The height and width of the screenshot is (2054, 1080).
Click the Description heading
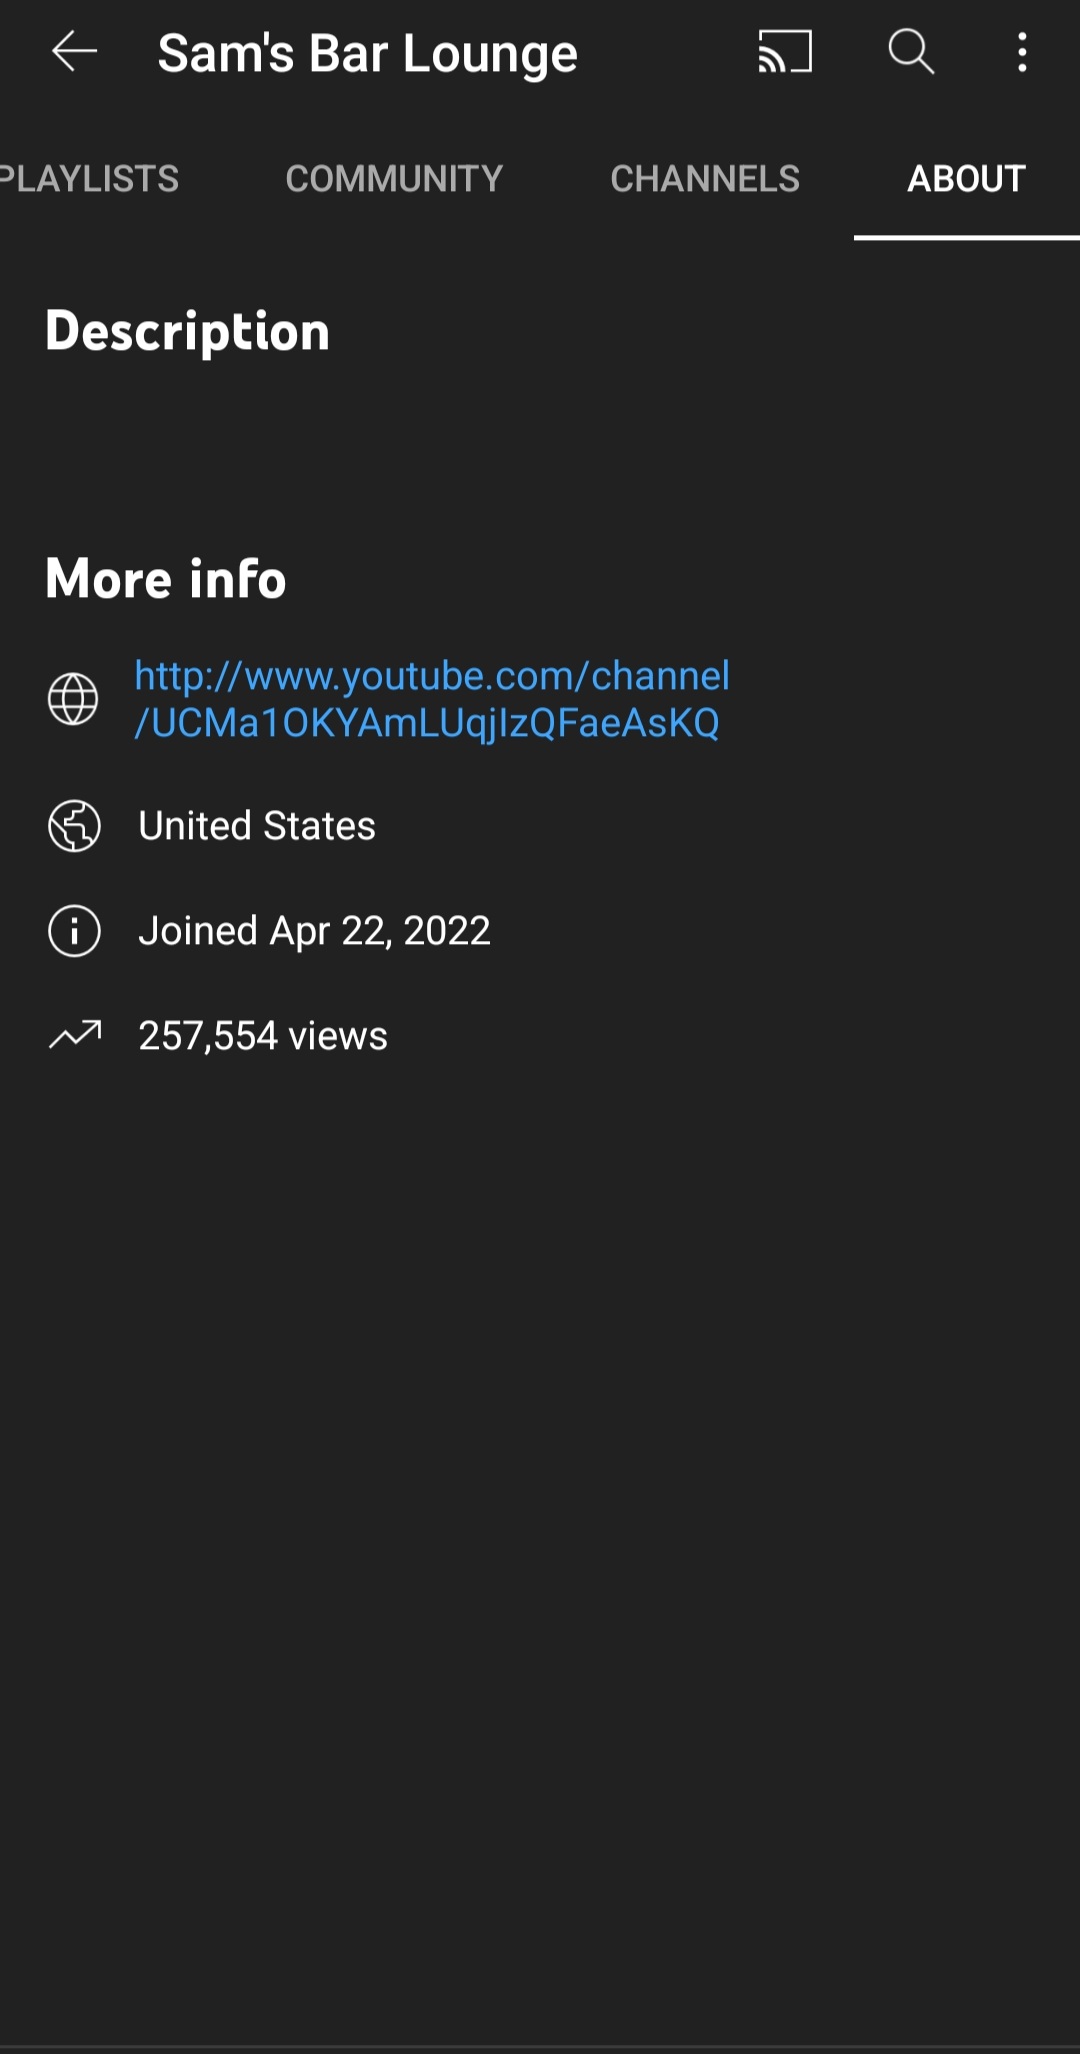[x=187, y=331]
